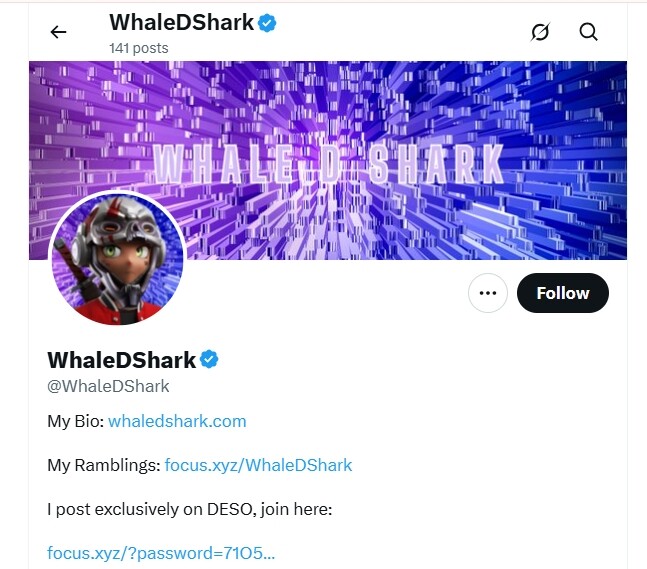Click verified badge beside header title
Screen dimensions: 647x569
click(268, 23)
